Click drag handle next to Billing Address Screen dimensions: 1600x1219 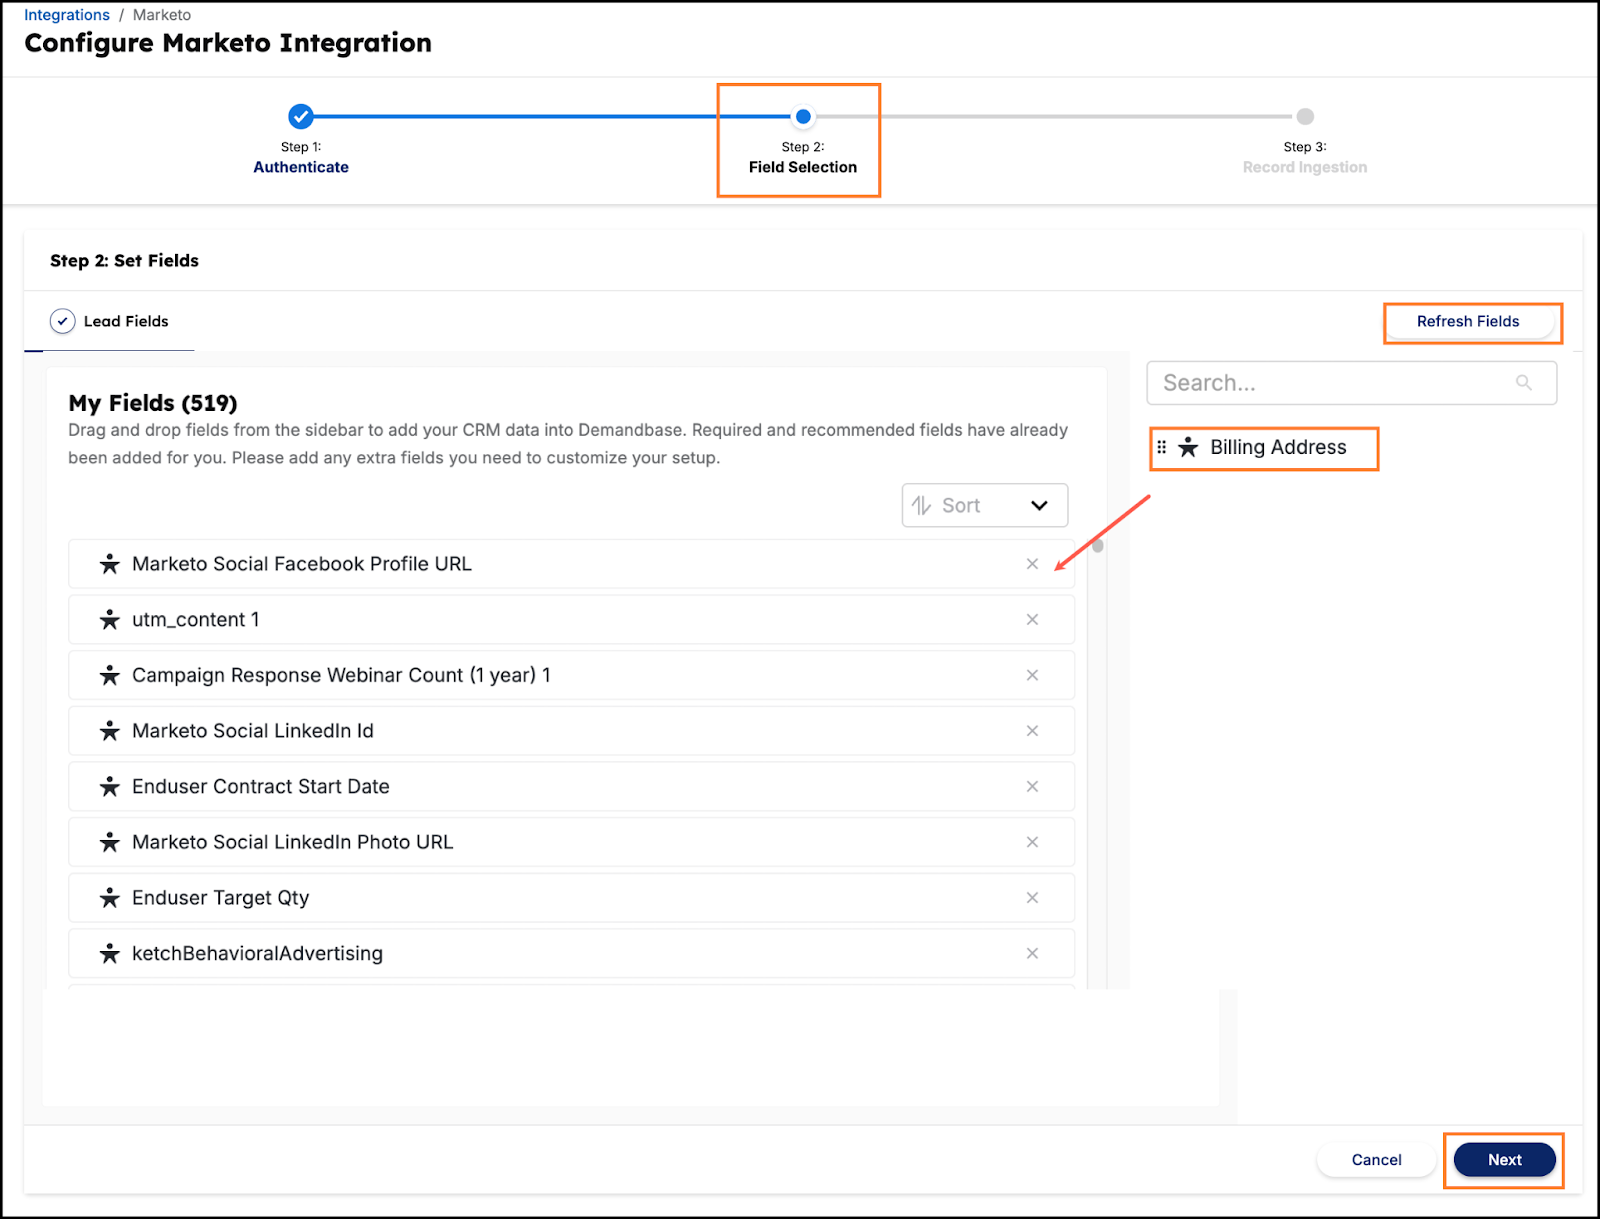(x=1161, y=447)
